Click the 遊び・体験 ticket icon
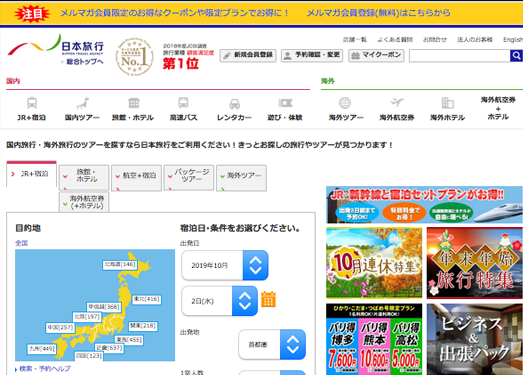This screenshot has height=375, width=523. 285,103
